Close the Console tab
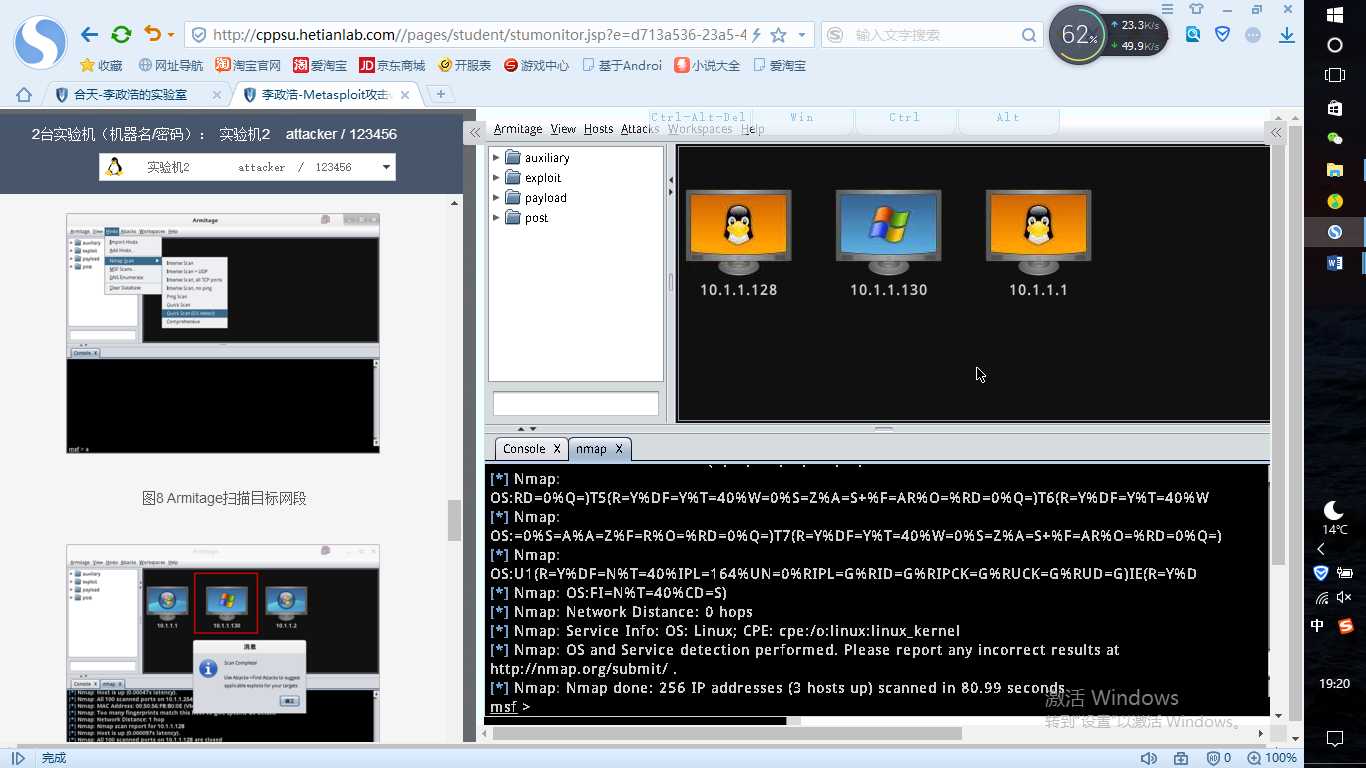 pyautogui.click(x=557, y=449)
